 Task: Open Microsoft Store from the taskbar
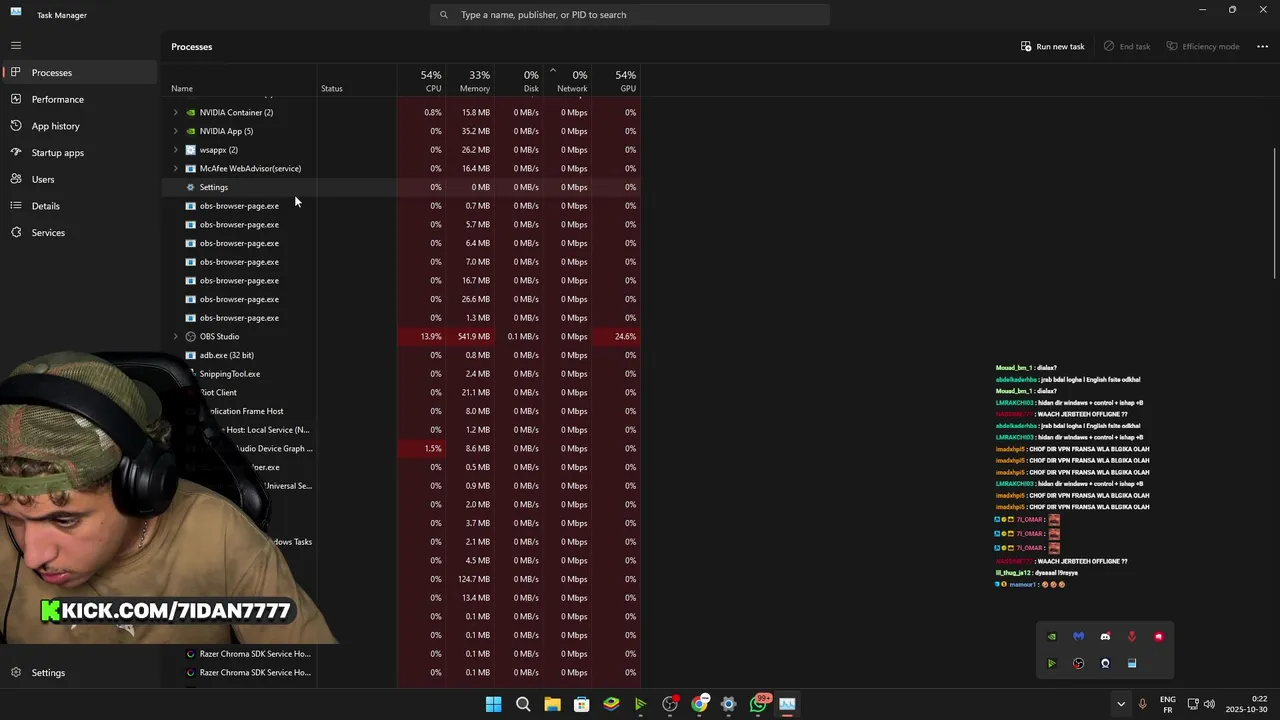point(582,704)
